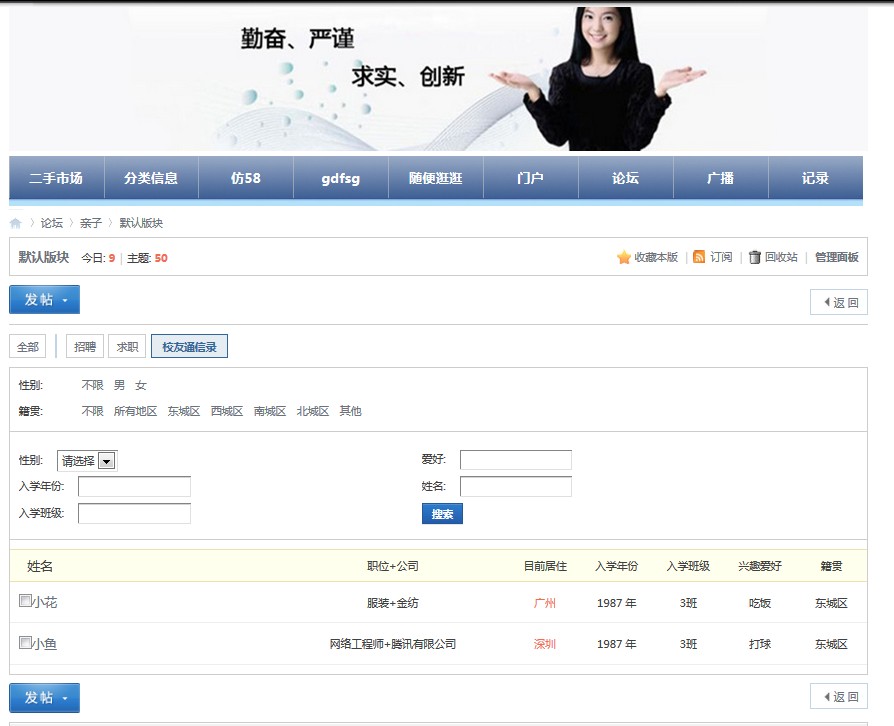Filter 性别 by 男

tap(119, 386)
